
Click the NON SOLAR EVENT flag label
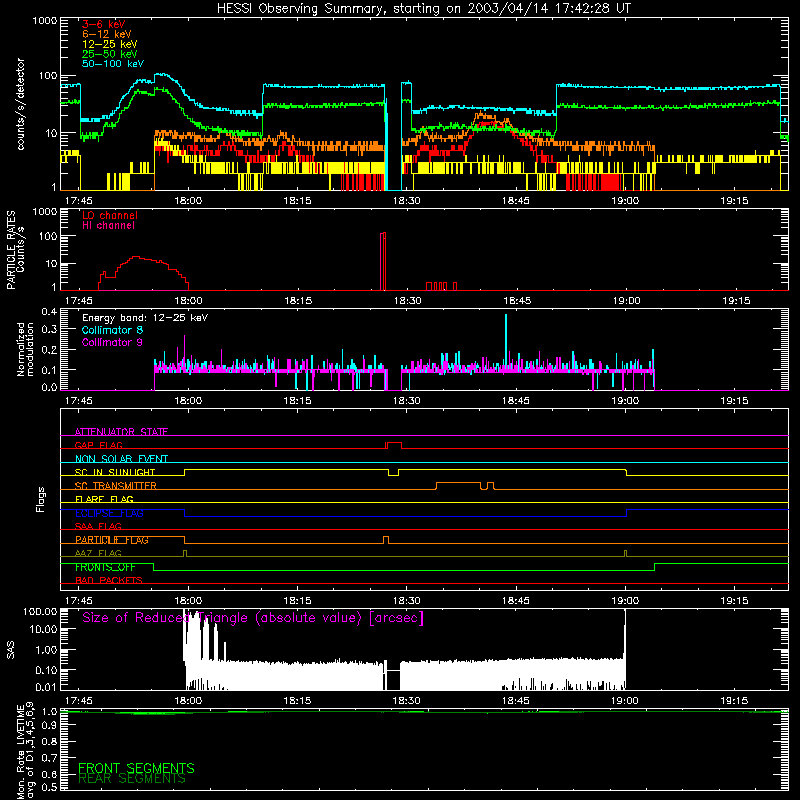coord(121,459)
